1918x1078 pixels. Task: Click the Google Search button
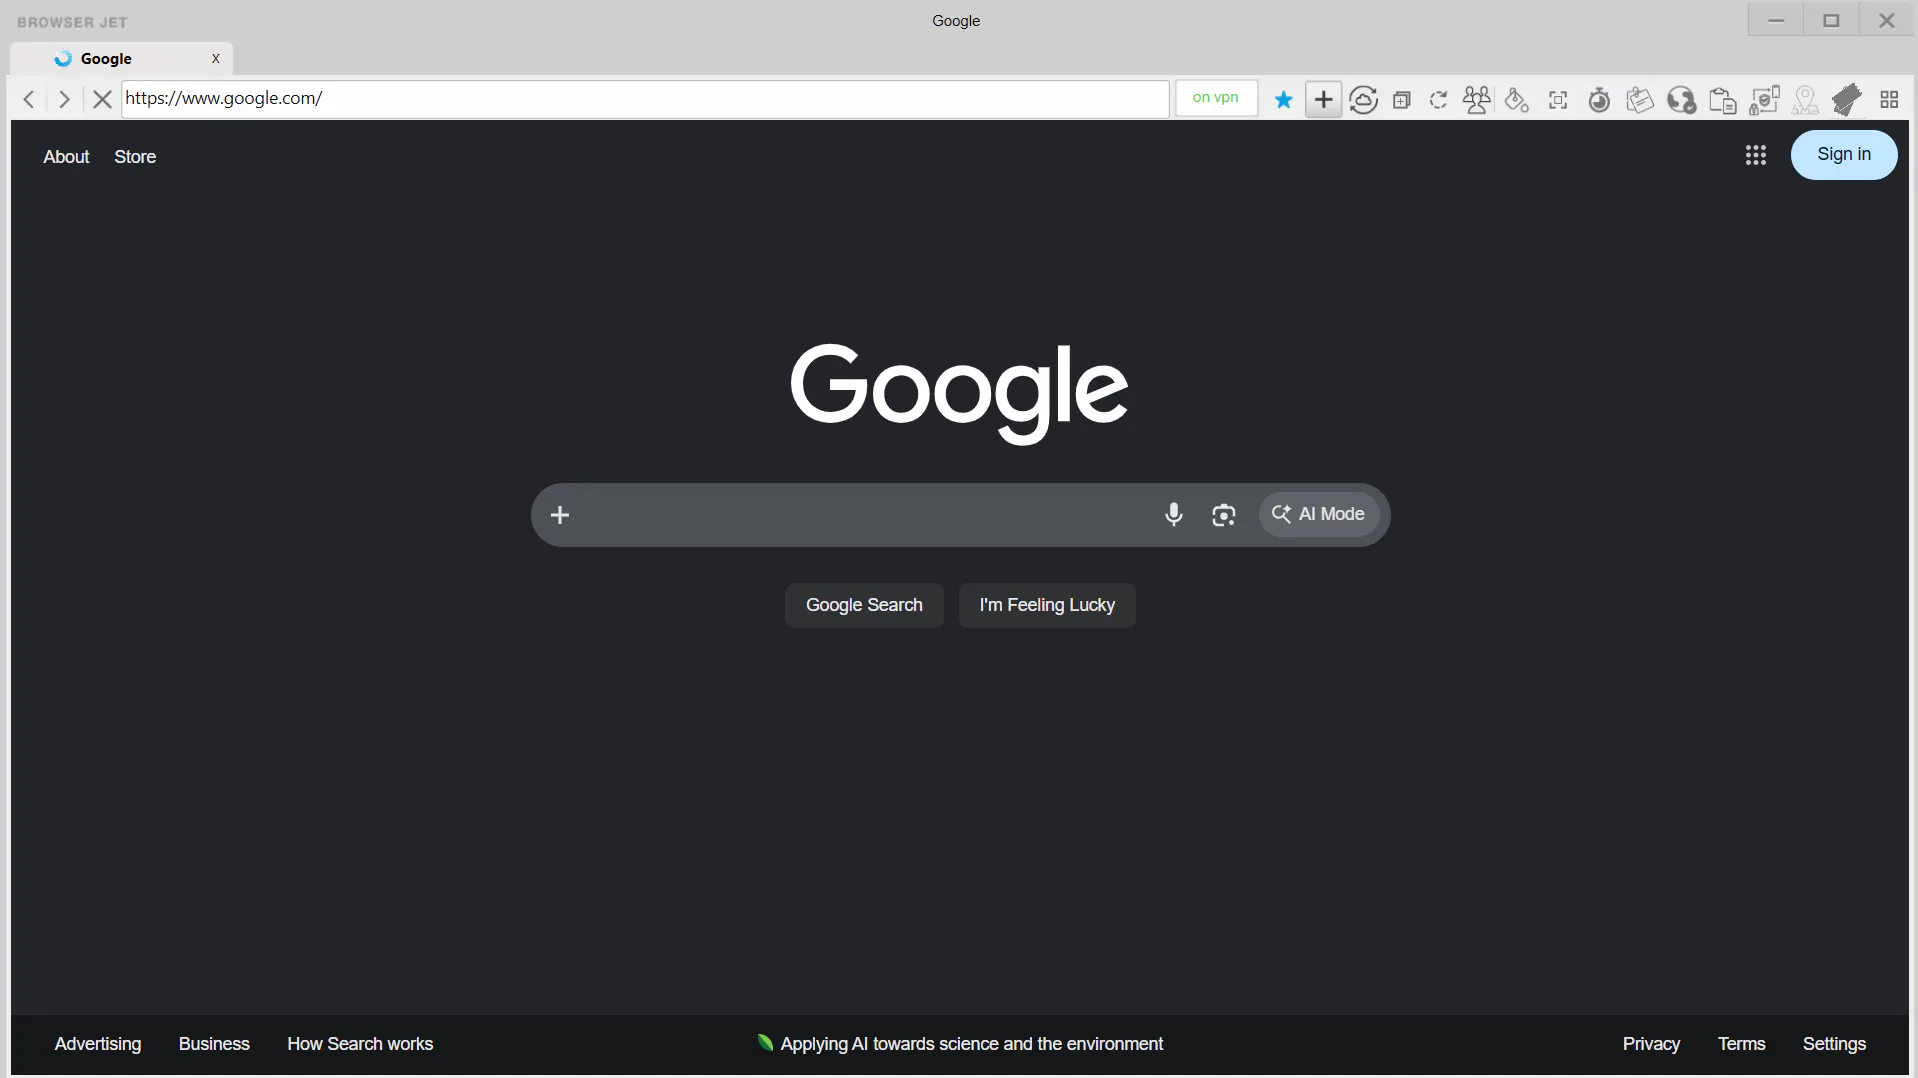point(864,605)
